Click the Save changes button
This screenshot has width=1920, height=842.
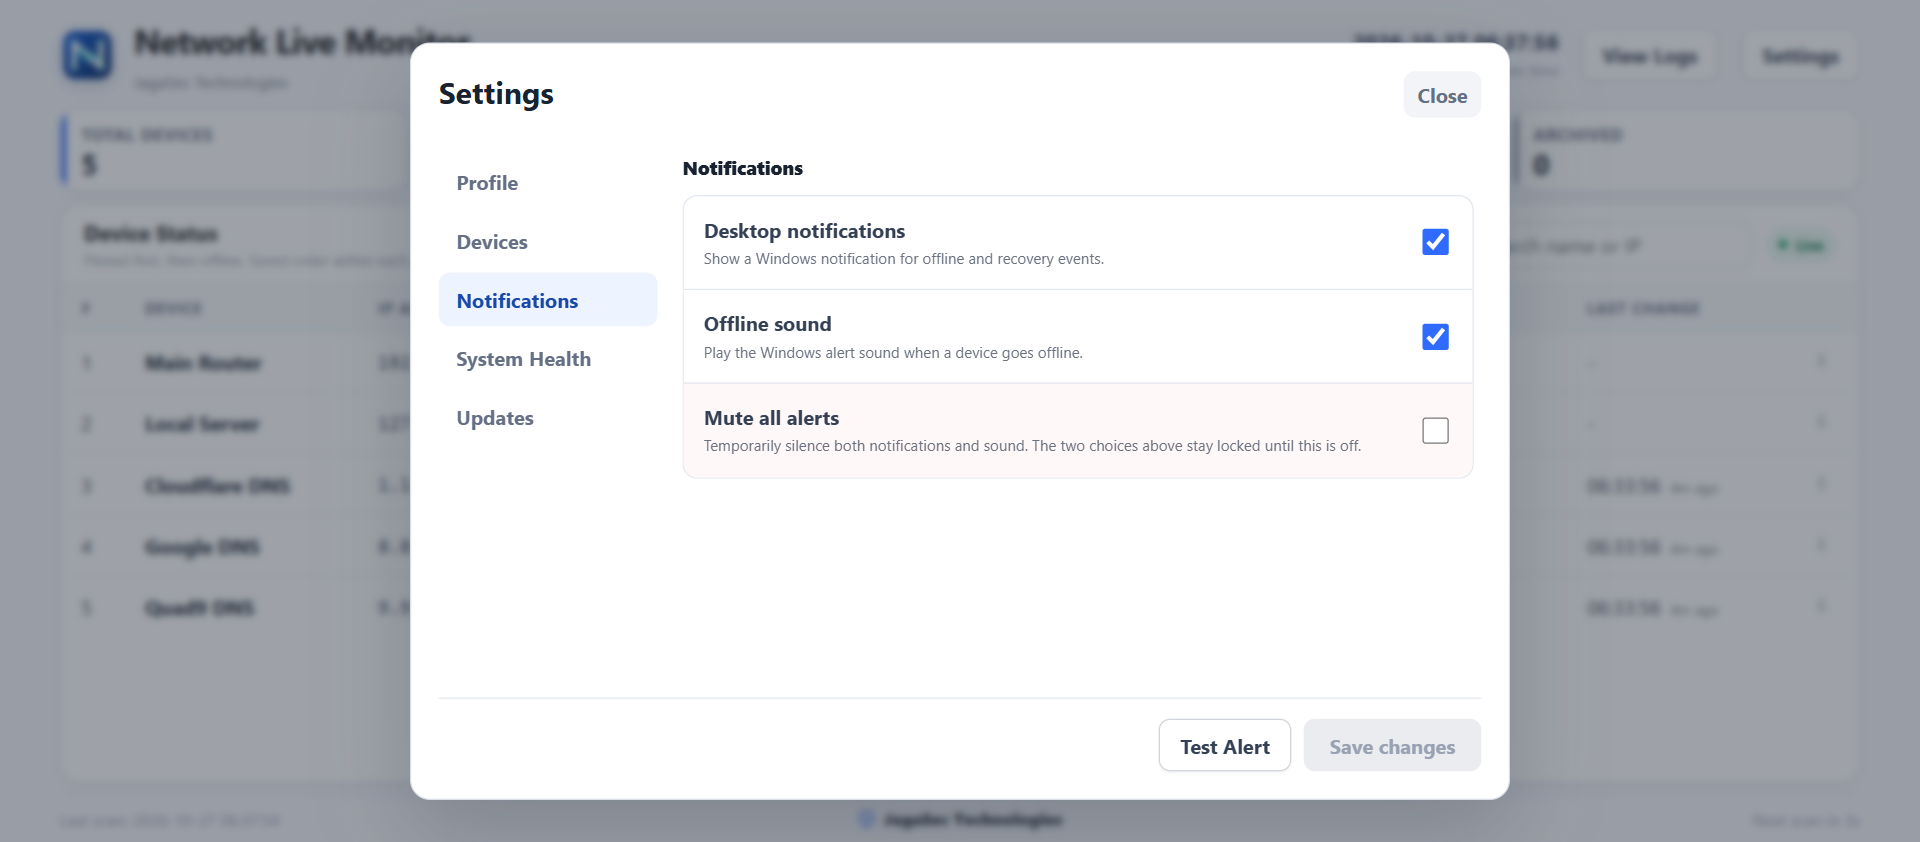(x=1392, y=746)
